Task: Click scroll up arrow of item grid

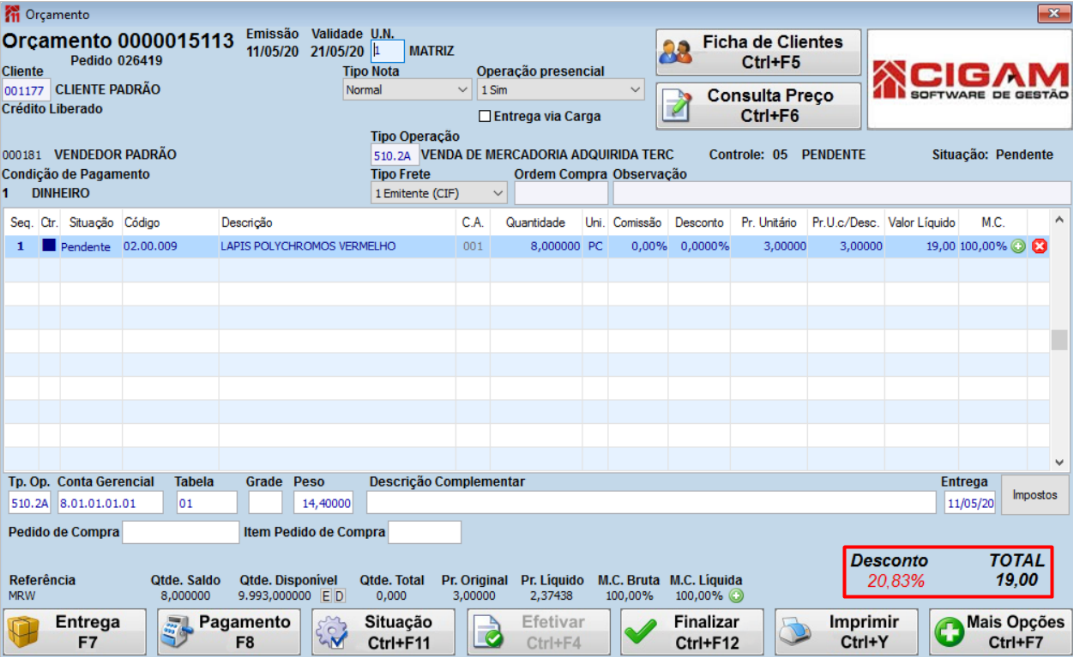Action: click(x=1059, y=220)
